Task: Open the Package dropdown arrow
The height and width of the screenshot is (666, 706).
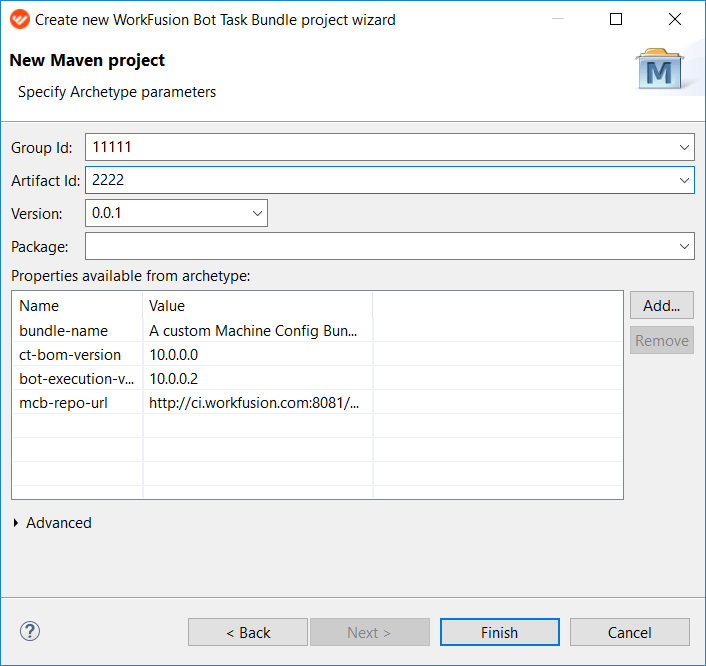Action: pos(684,246)
